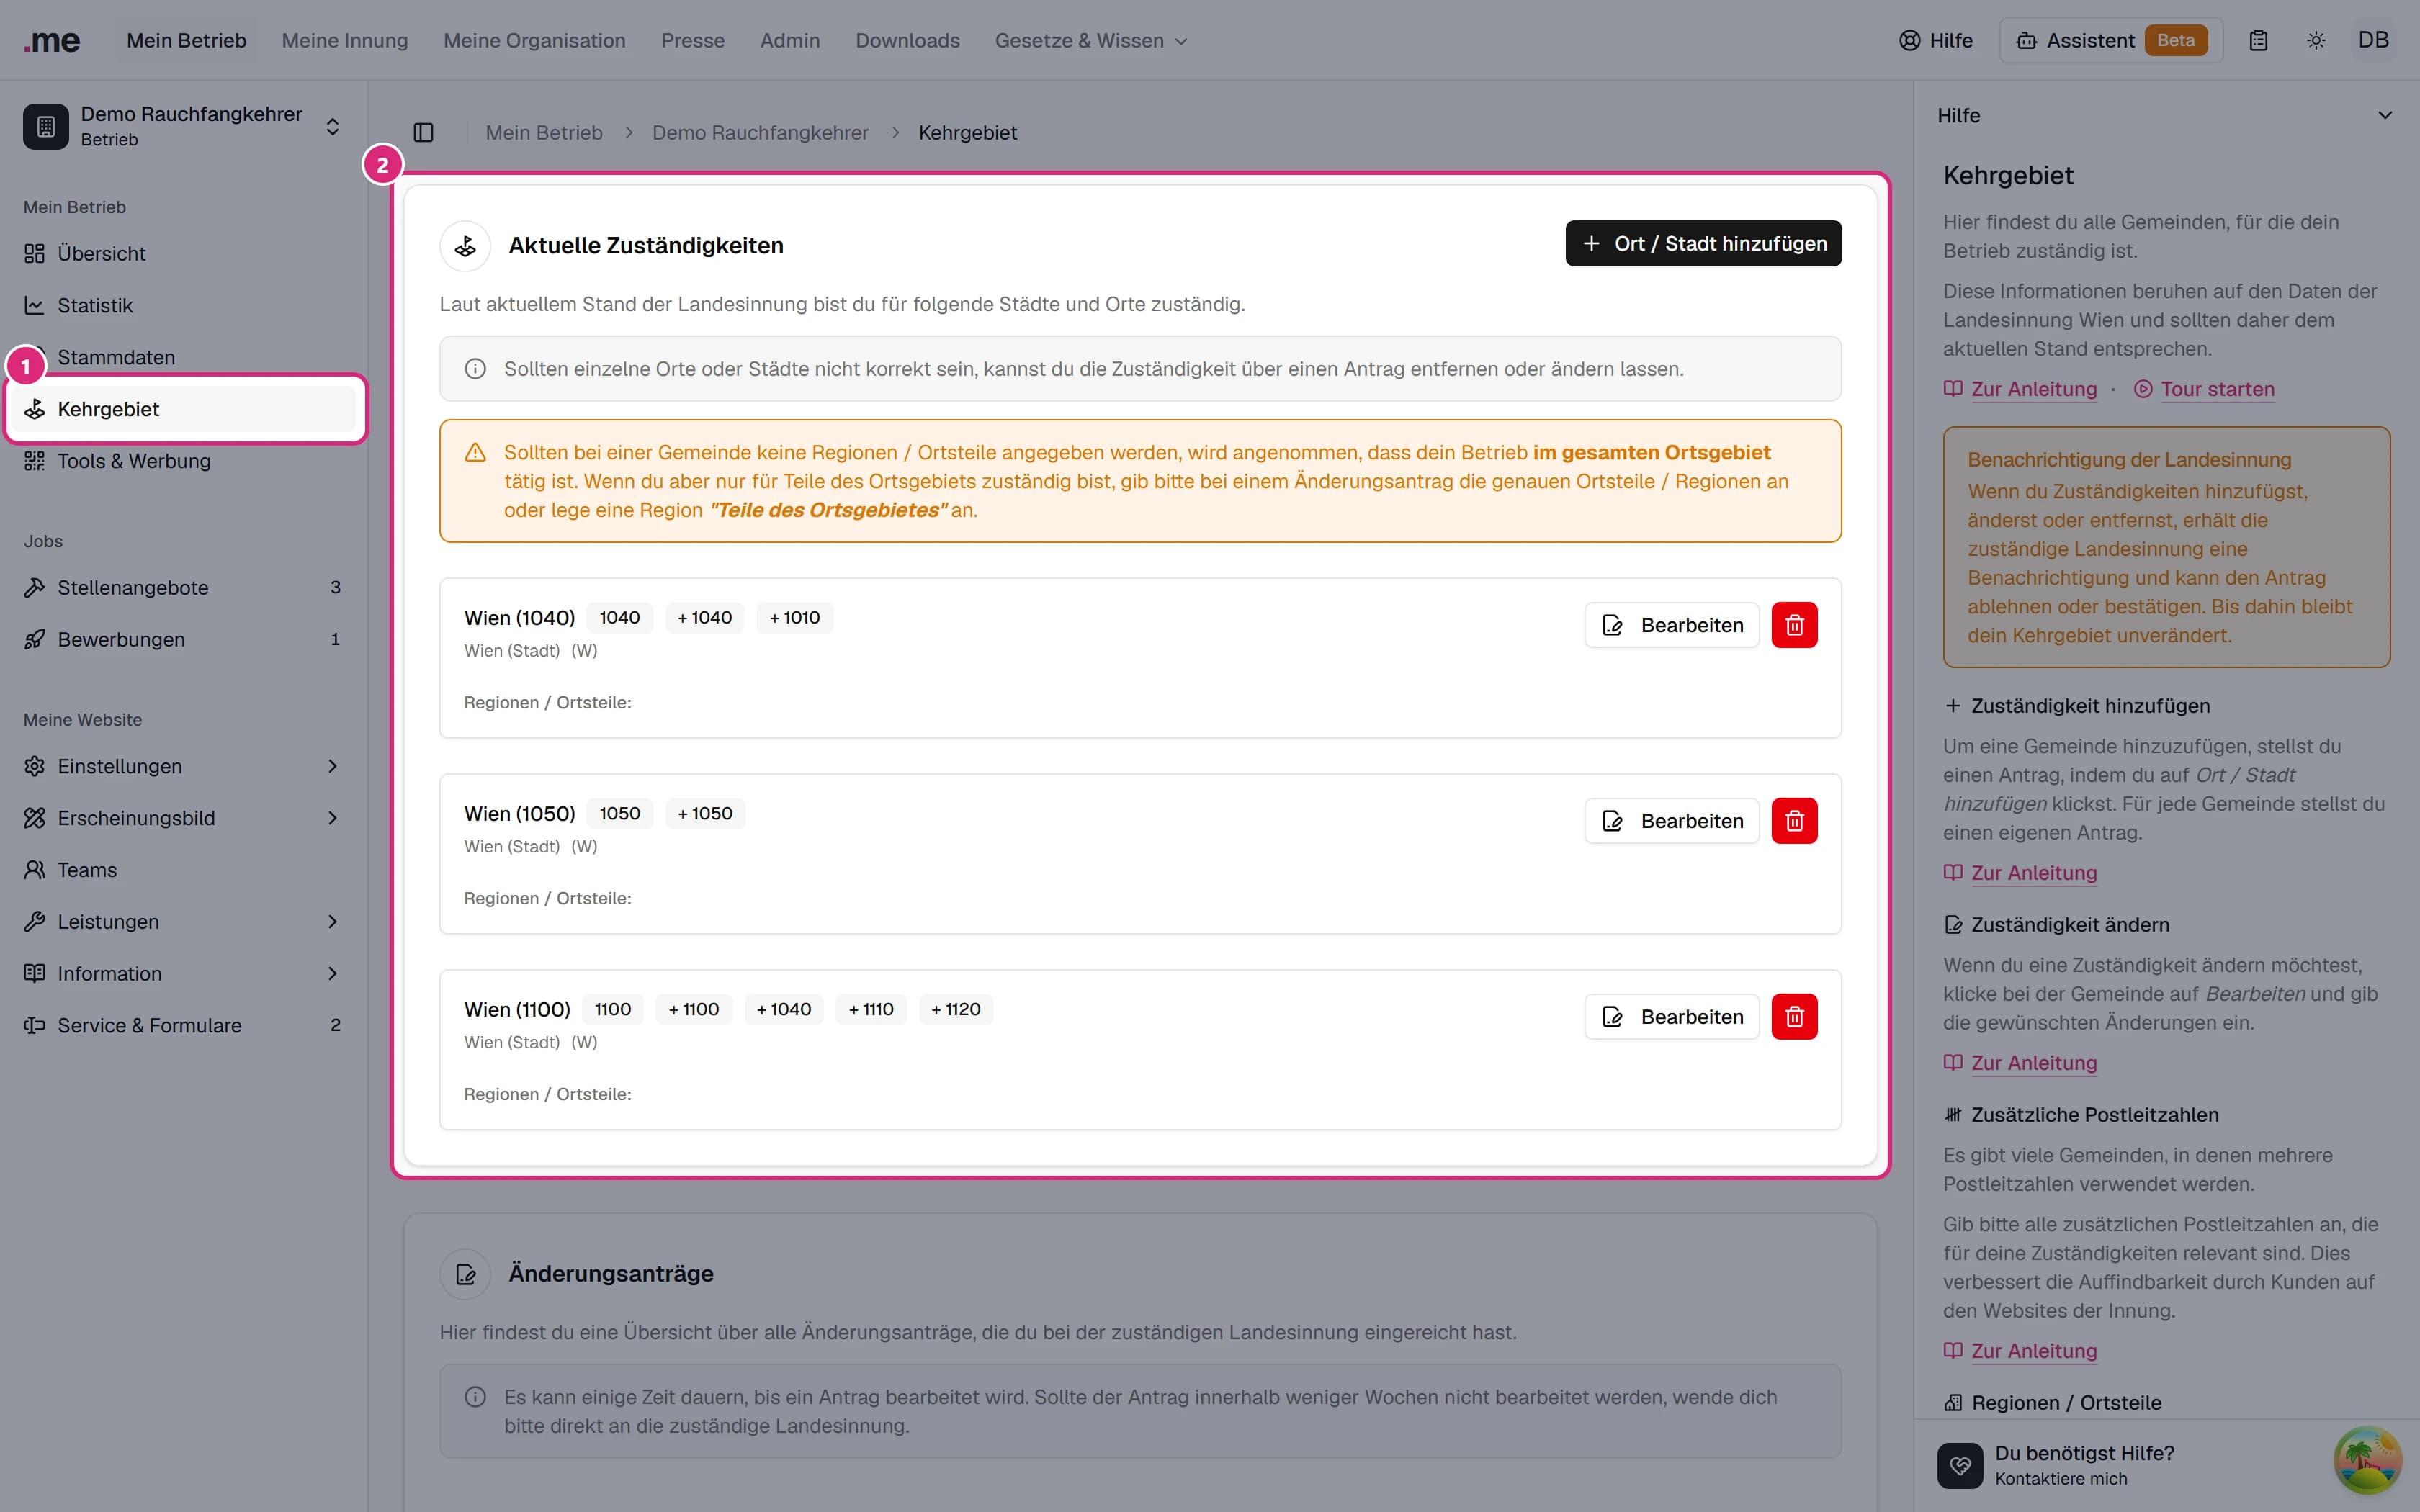
Task: Expand the Demo Rauchfangkehrer Betrieb switcher
Action: coord(185,126)
